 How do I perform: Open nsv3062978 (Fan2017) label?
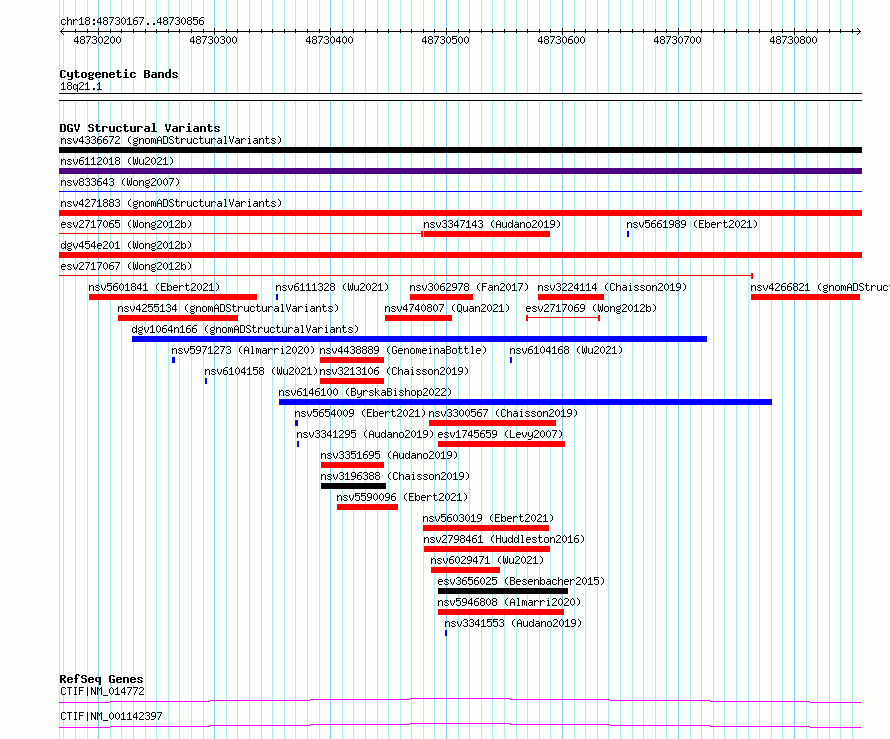(469, 287)
